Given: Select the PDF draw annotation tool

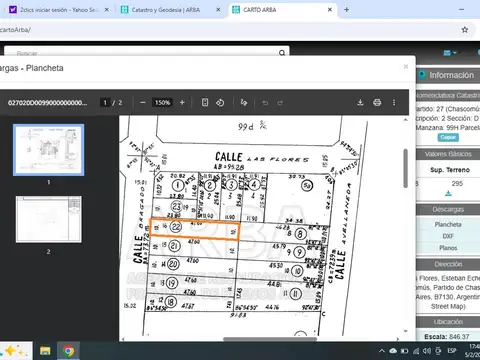Looking at the screenshot, I should click(x=244, y=103).
